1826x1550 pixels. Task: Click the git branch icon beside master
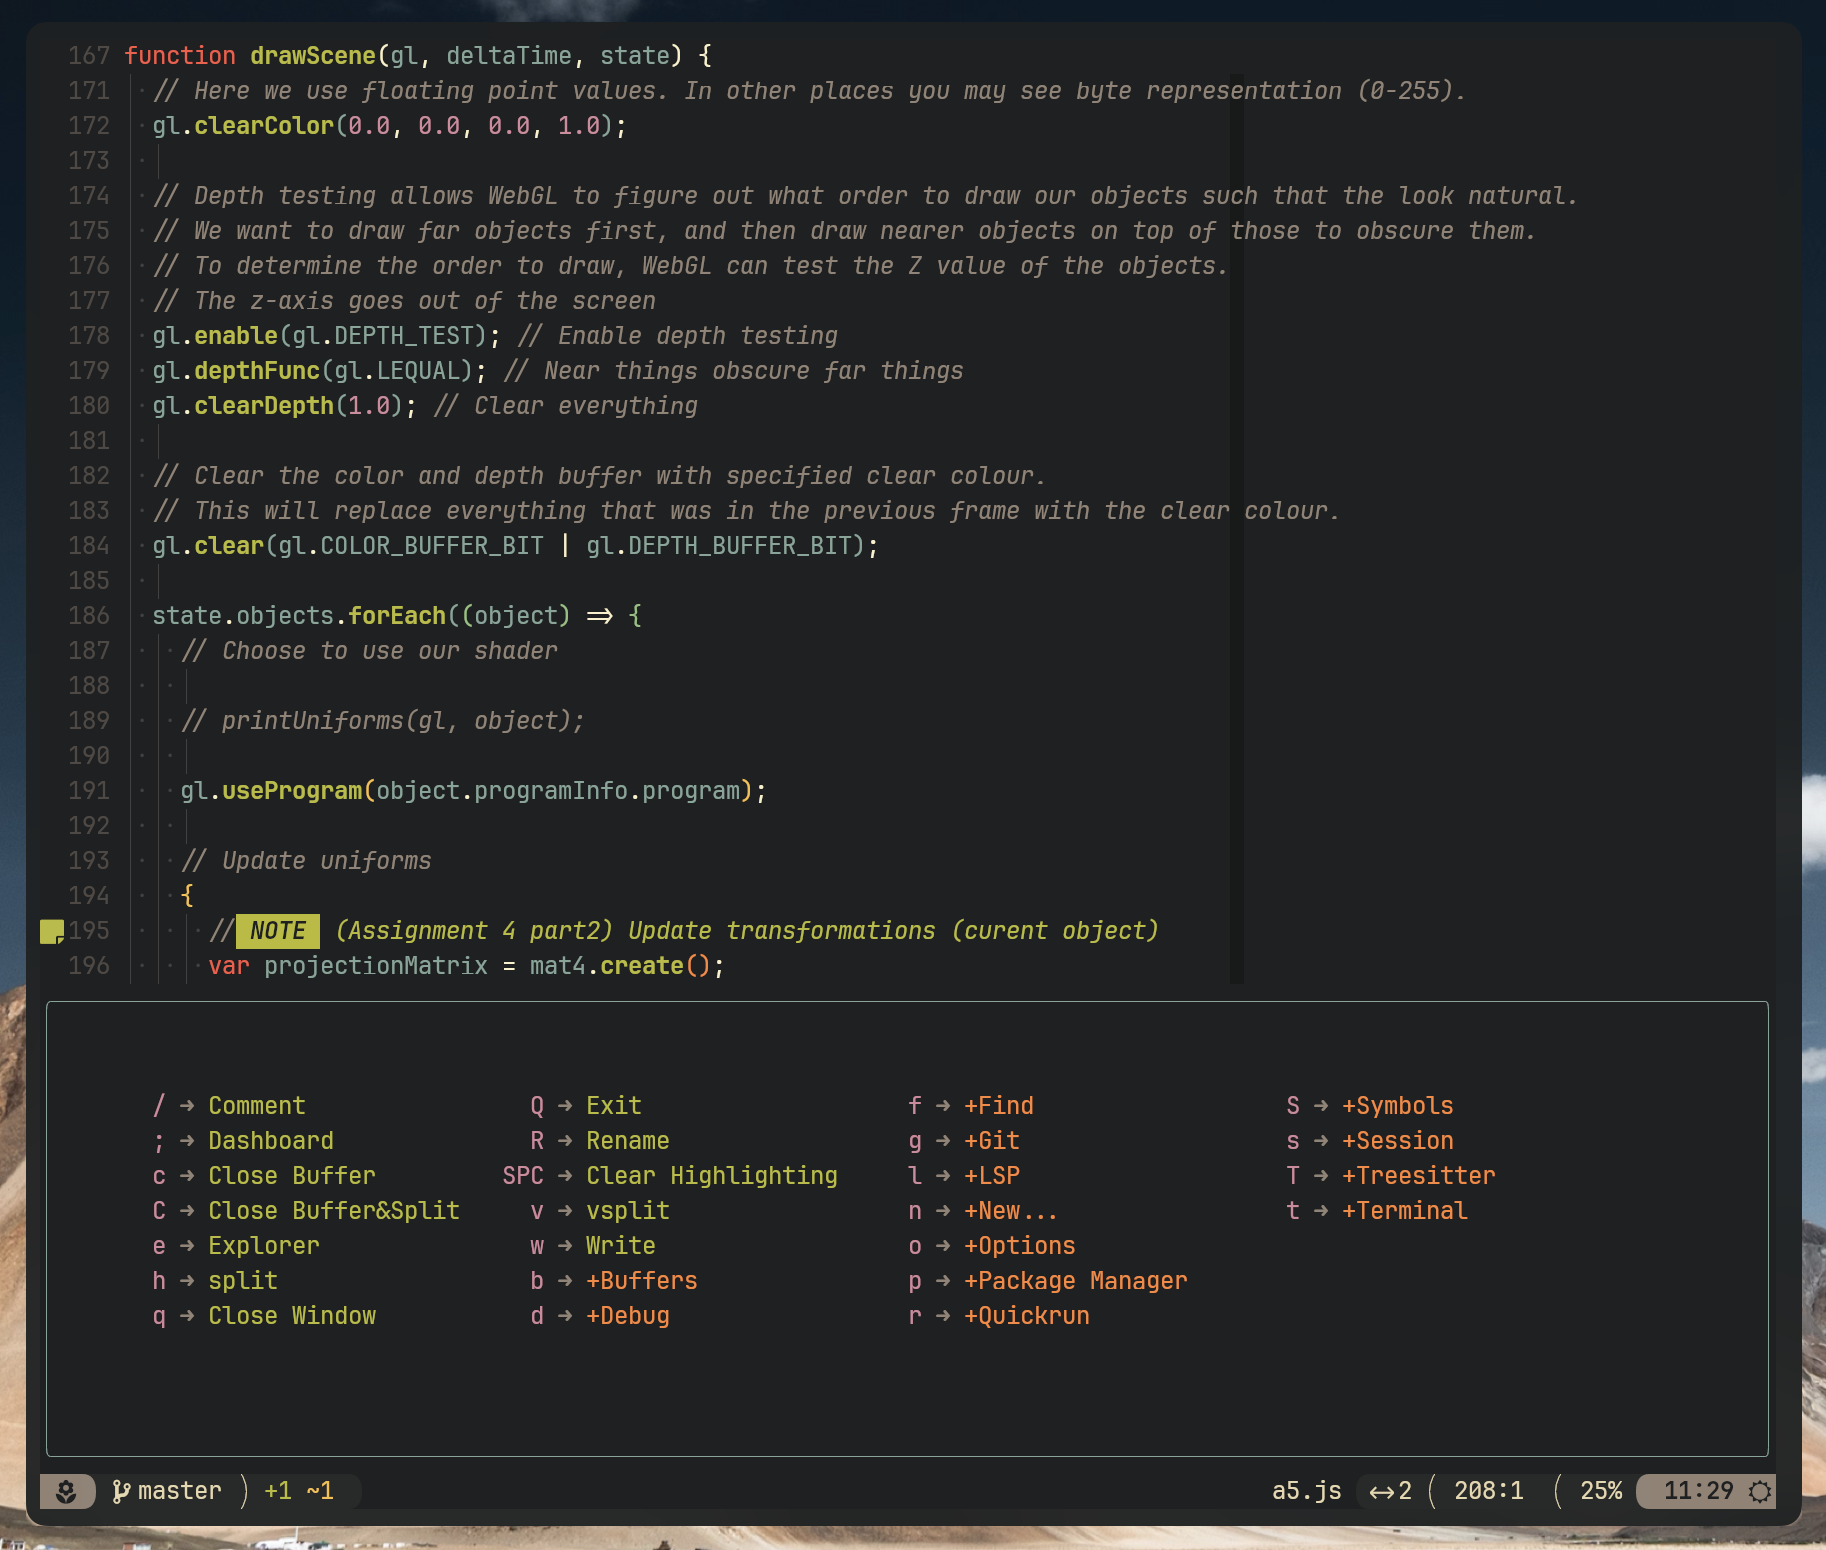click(x=121, y=1491)
